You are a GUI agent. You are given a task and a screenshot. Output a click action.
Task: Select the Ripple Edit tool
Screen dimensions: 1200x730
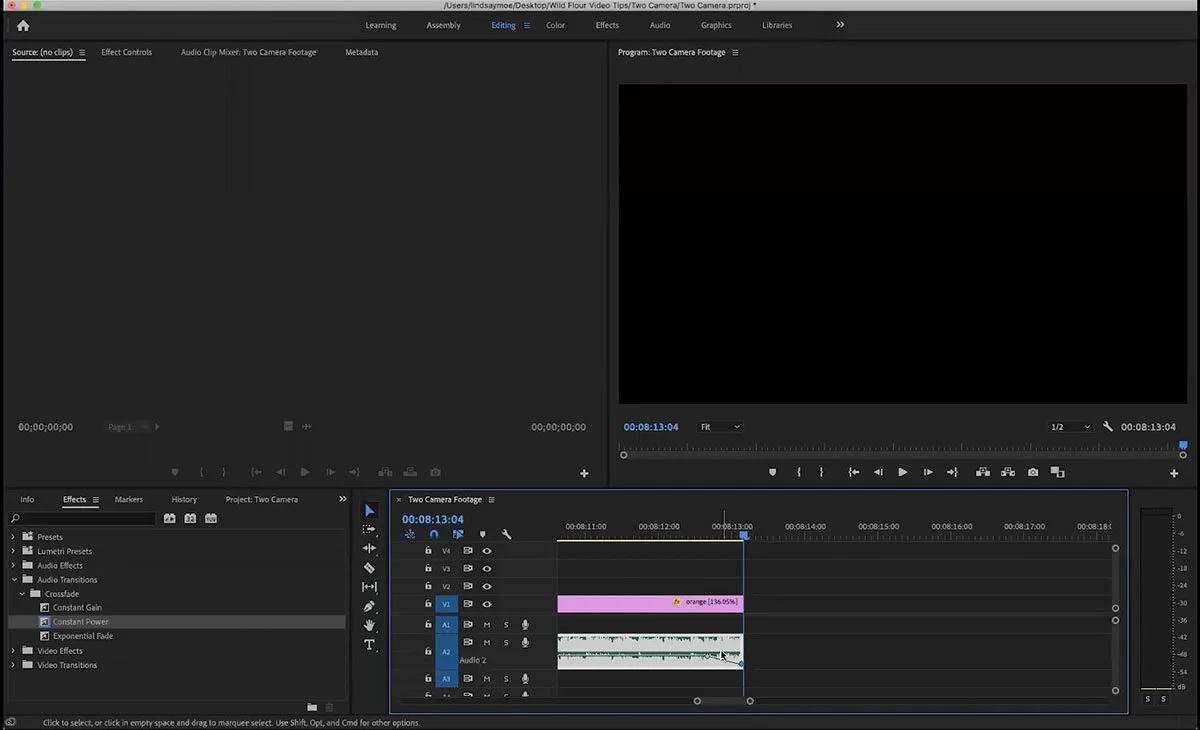point(369,549)
